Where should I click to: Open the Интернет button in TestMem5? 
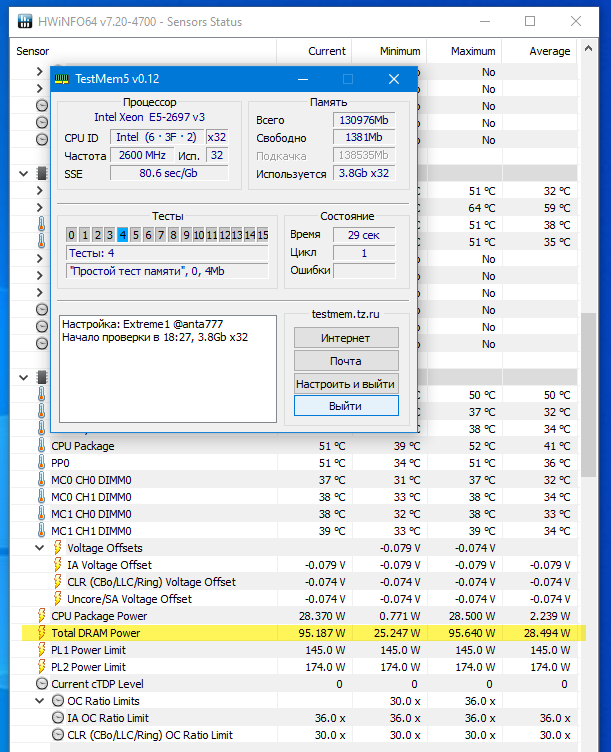pyautogui.click(x=346, y=338)
